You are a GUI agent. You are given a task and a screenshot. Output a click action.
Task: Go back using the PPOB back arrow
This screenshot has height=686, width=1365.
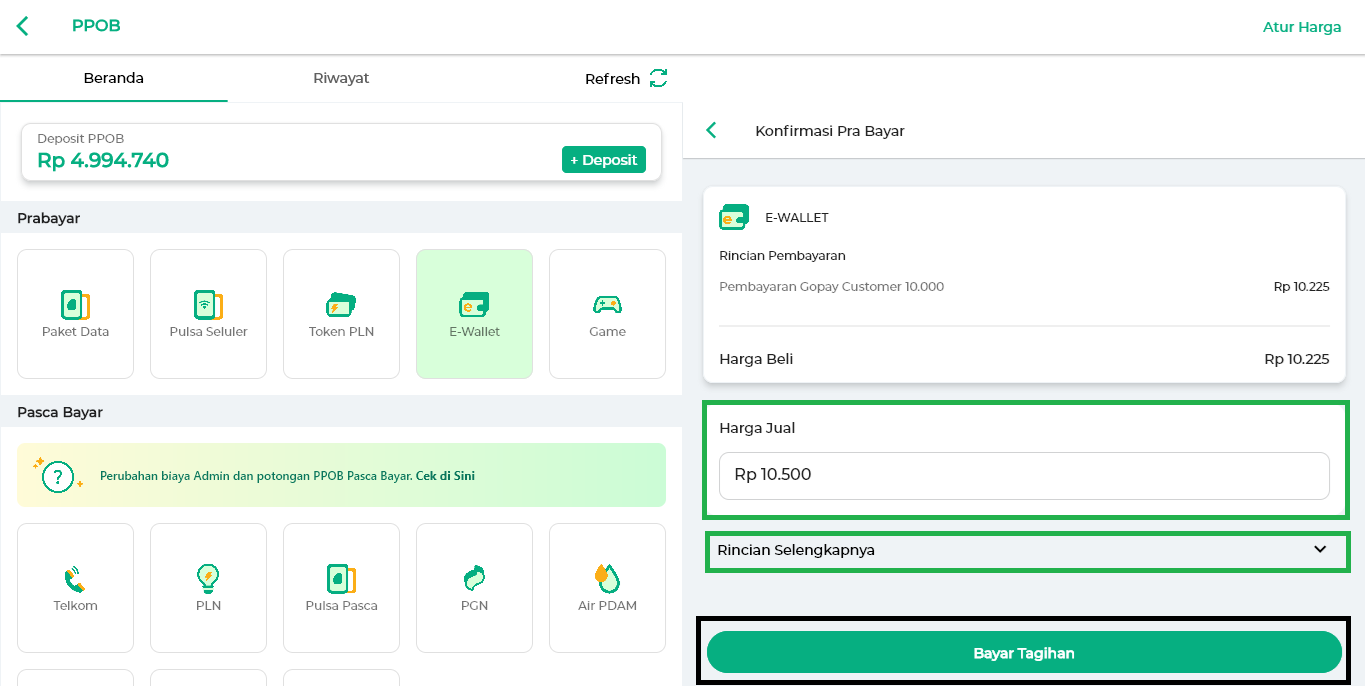(23, 26)
